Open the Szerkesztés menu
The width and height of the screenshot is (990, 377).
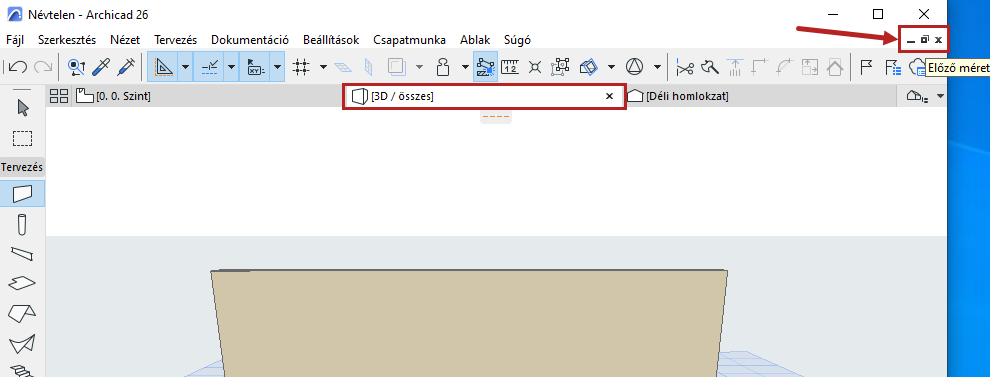click(67, 40)
